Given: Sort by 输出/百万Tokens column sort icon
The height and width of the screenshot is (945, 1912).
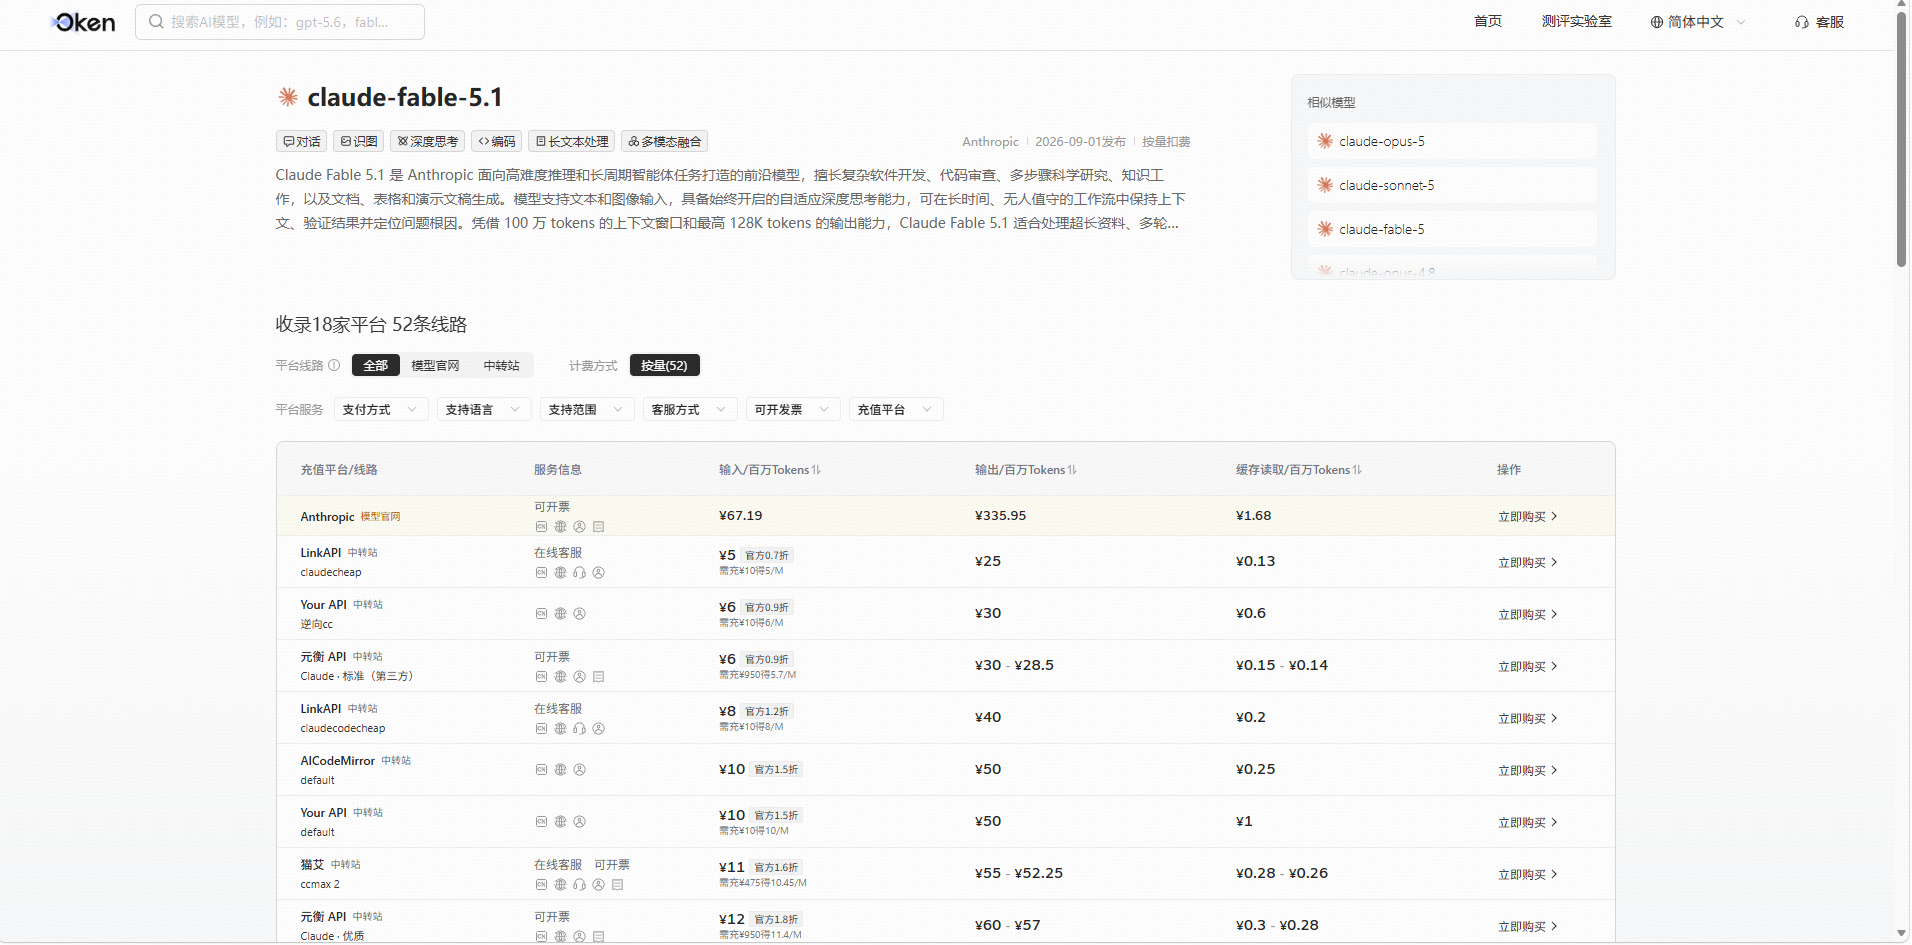Looking at the screenshot, I should 1072,470.
